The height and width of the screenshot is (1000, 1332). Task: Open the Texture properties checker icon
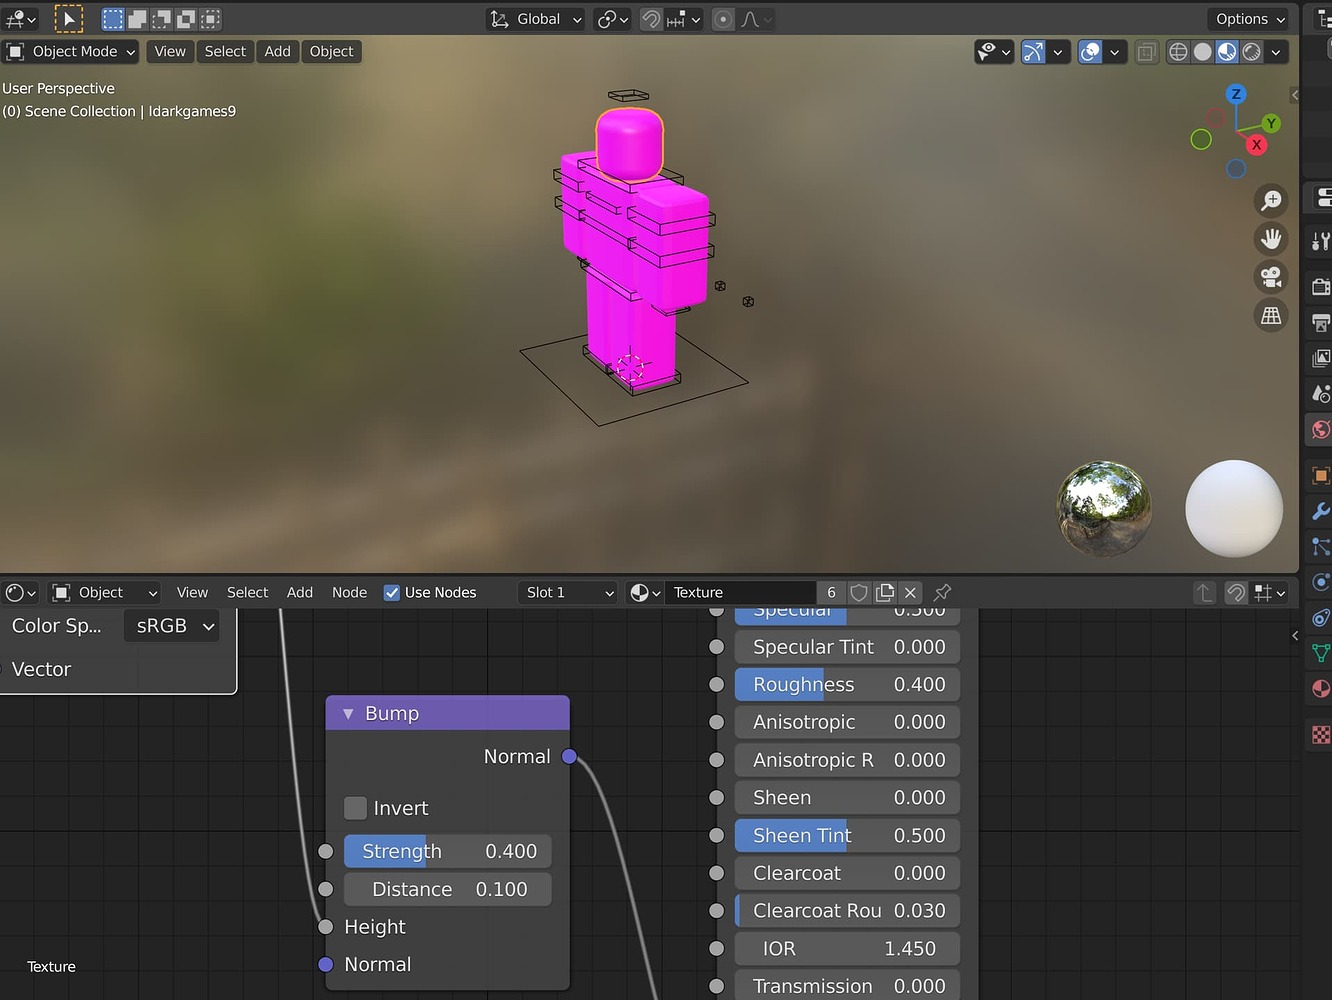pos(1318,735)
